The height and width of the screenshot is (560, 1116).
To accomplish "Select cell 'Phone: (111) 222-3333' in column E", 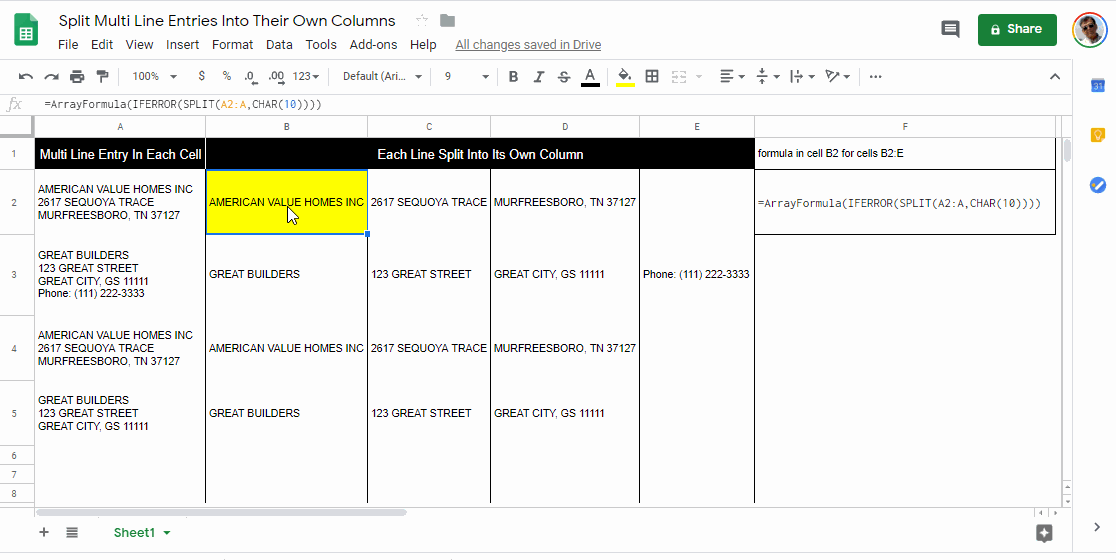I will pos(696,274).
